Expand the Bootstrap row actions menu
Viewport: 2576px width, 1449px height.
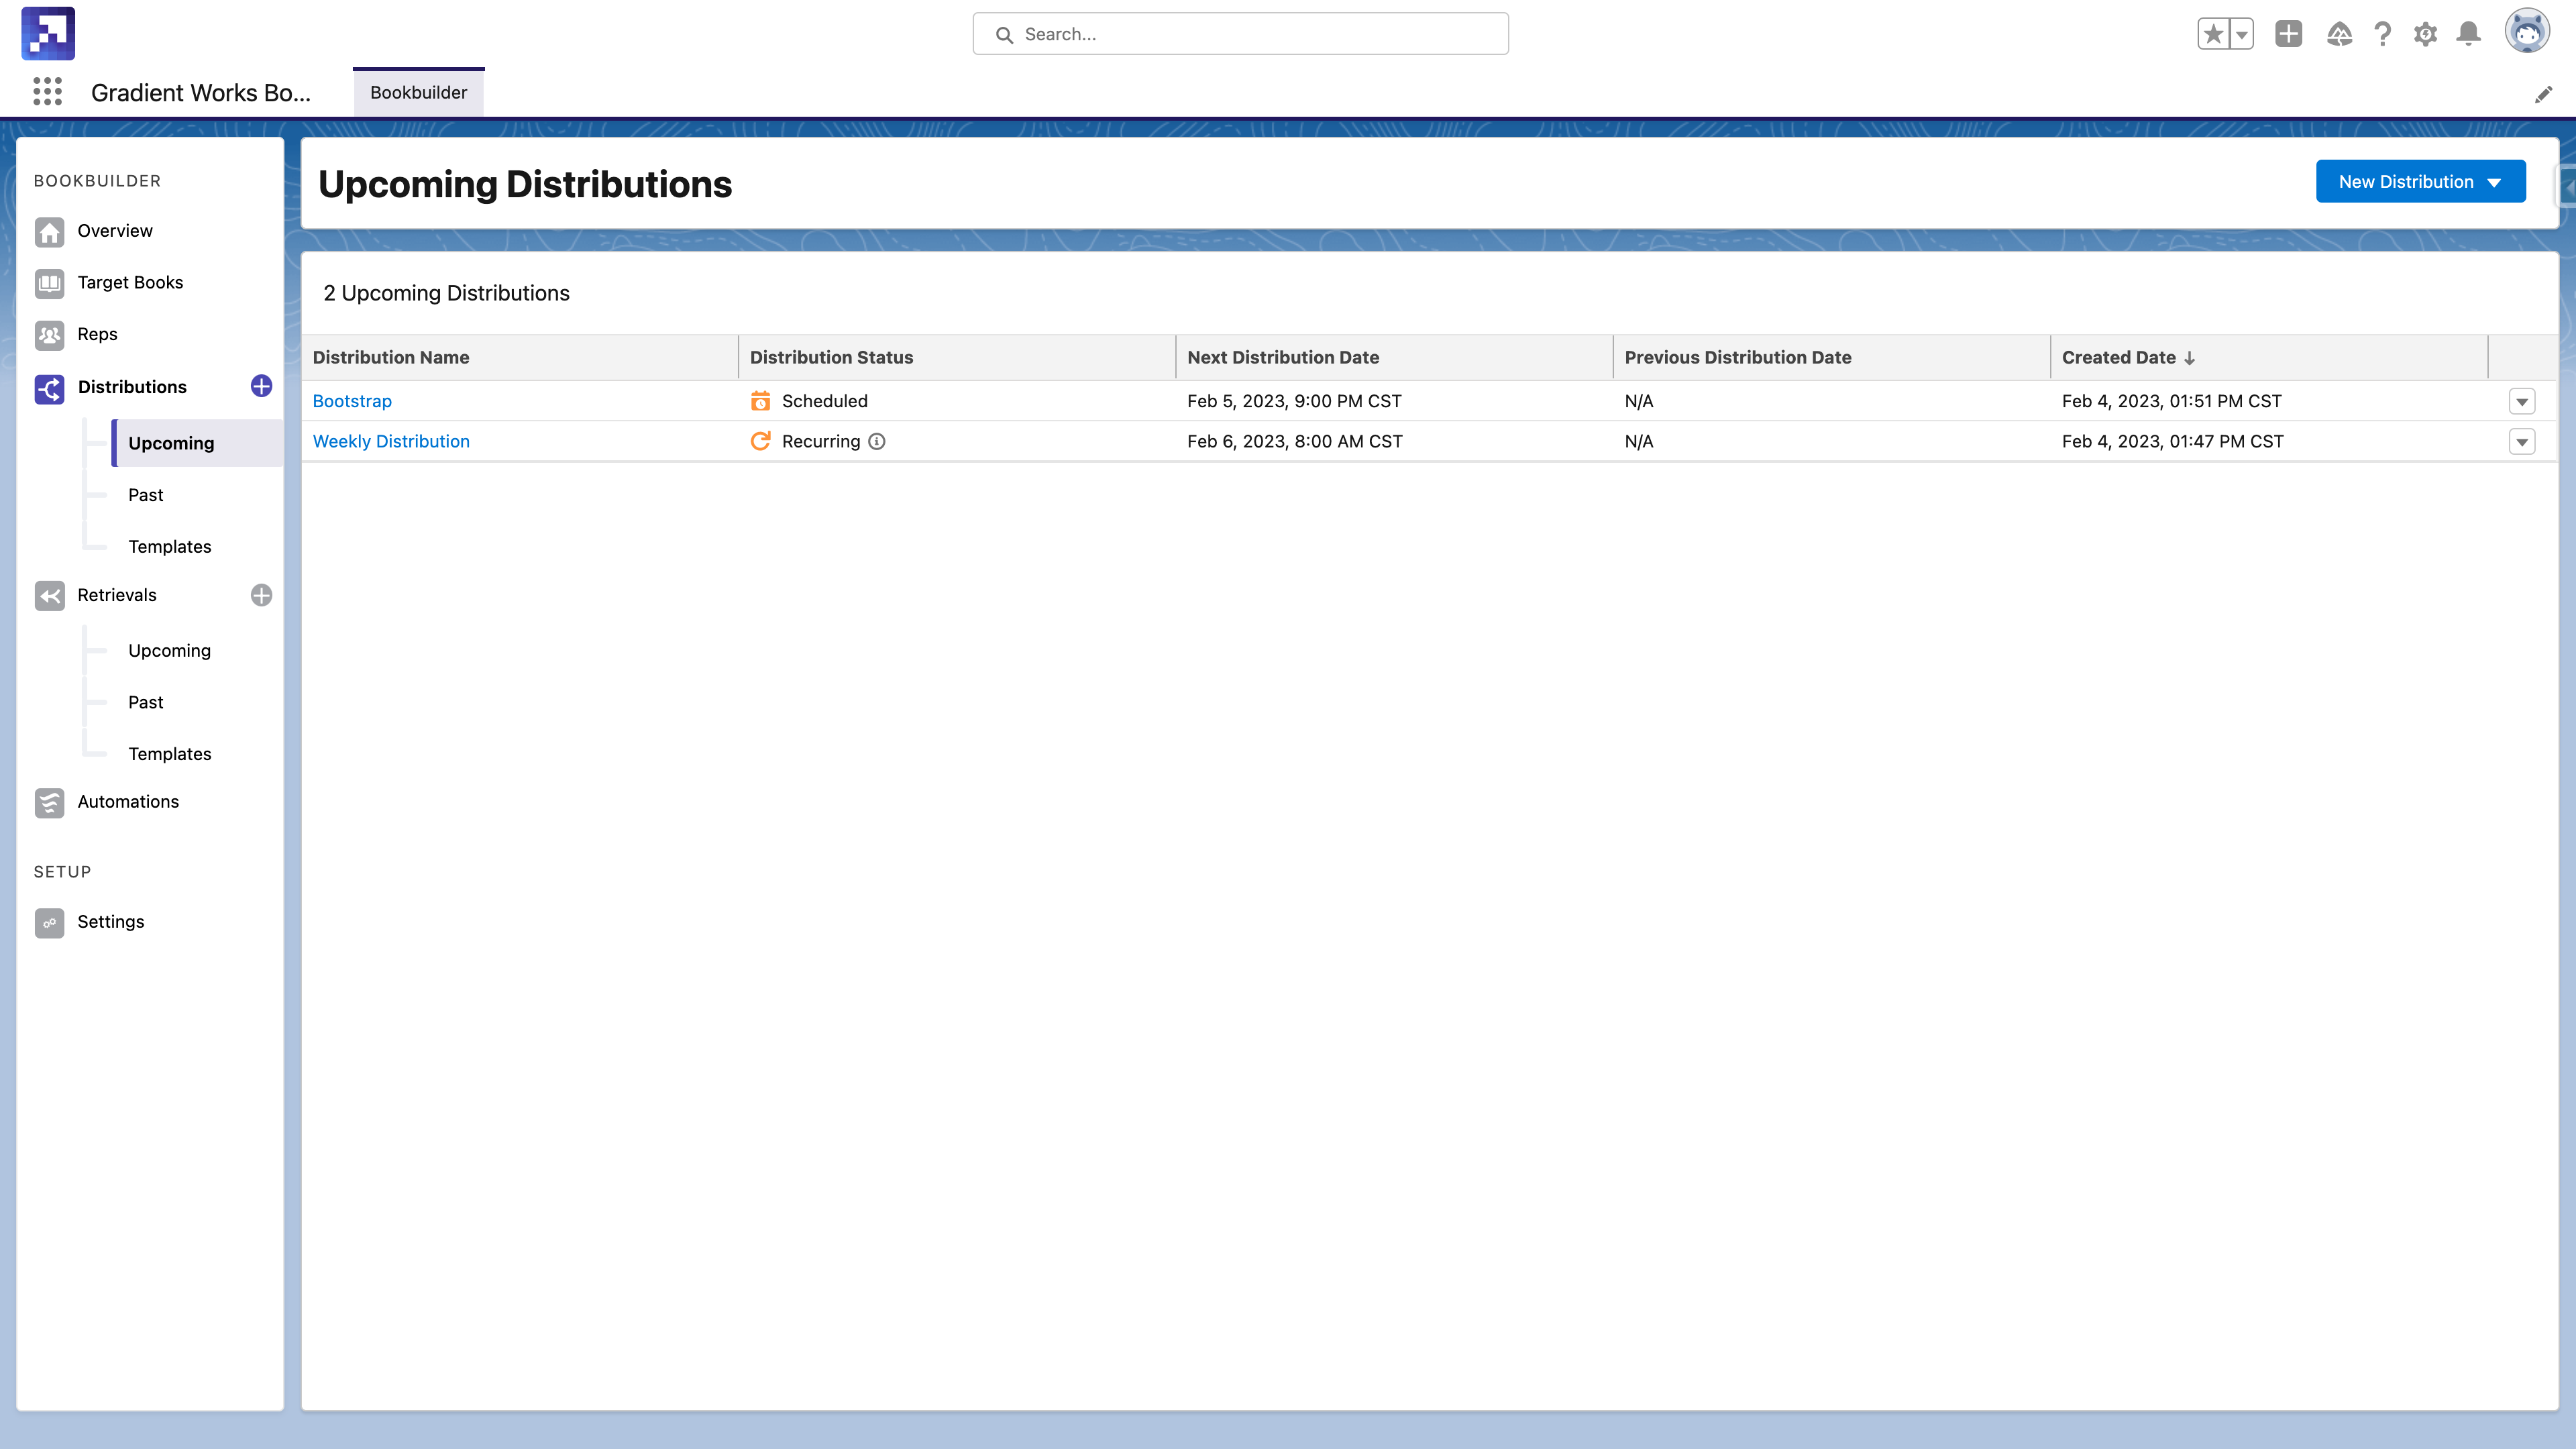click(x=2522, y=402)
